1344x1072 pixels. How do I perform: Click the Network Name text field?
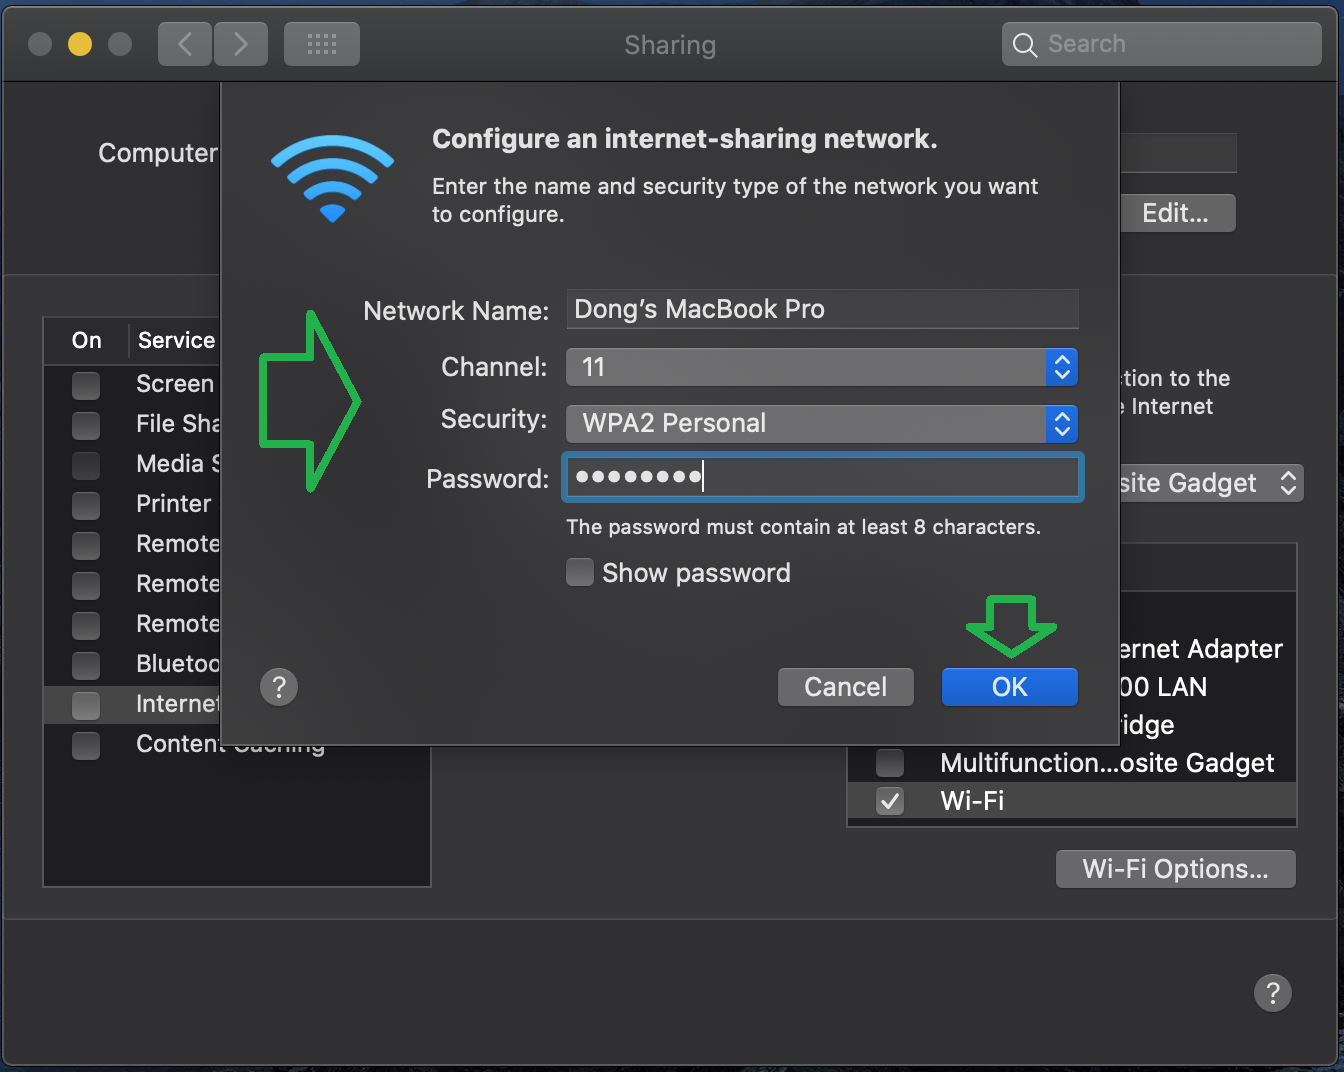click(x=821, y=310)
